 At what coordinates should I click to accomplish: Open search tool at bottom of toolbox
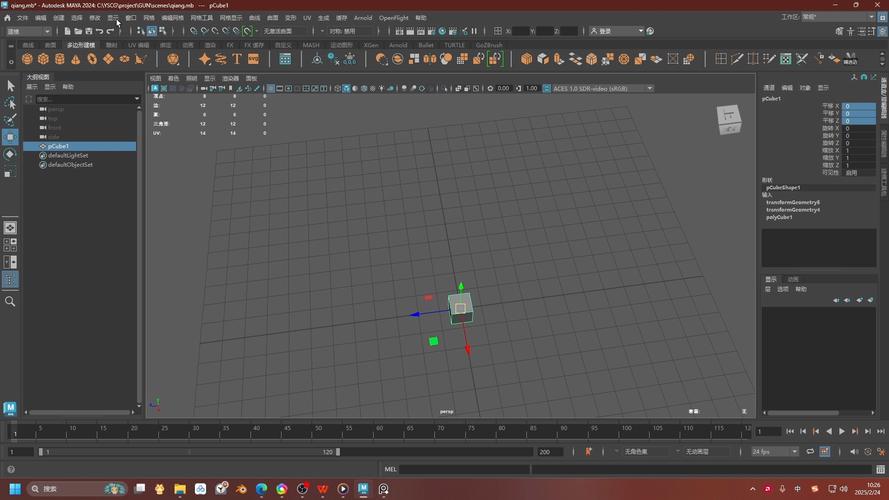click(10, 301)
